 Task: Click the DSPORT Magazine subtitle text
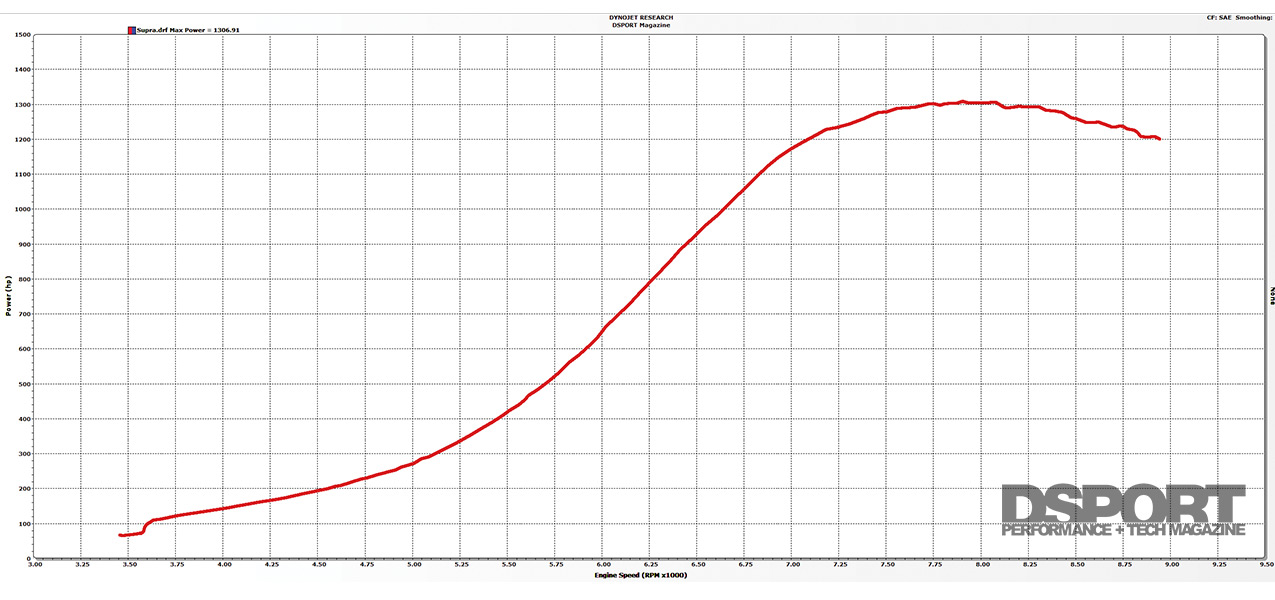pyautogui.click(x=640, y=25)
